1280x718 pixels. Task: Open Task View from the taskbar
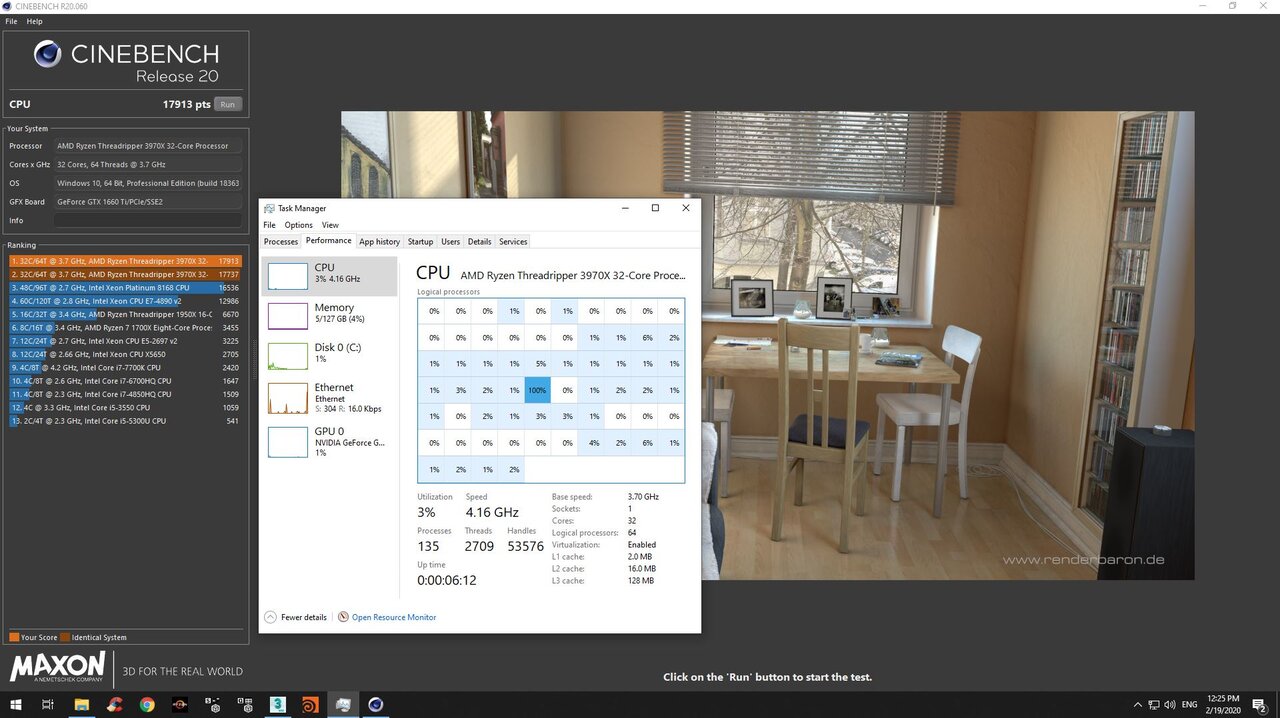click(47, 704)
